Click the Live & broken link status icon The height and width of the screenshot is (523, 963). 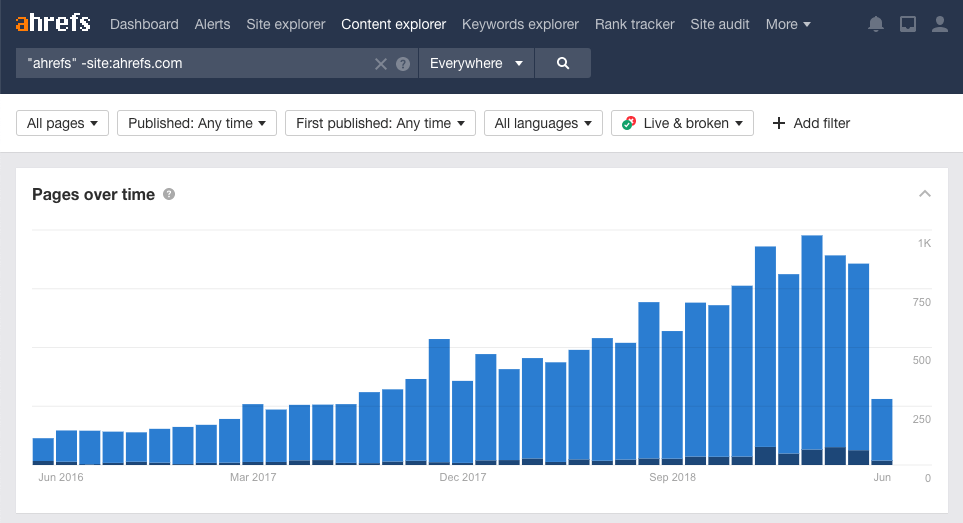(x=628, y=123)
